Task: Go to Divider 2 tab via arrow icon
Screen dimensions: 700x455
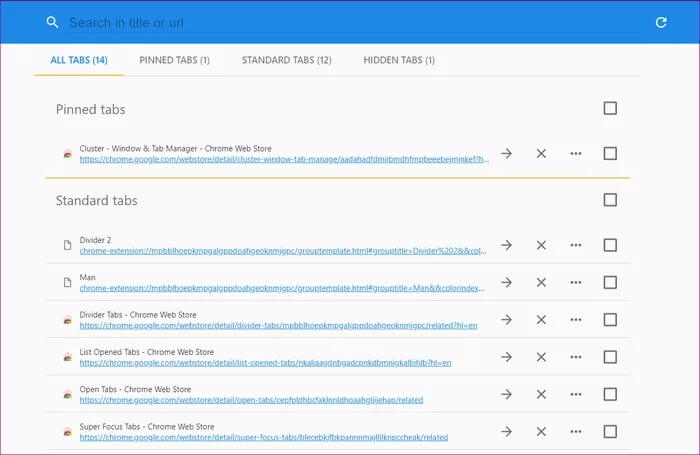Action: click(x=506, y=245)
